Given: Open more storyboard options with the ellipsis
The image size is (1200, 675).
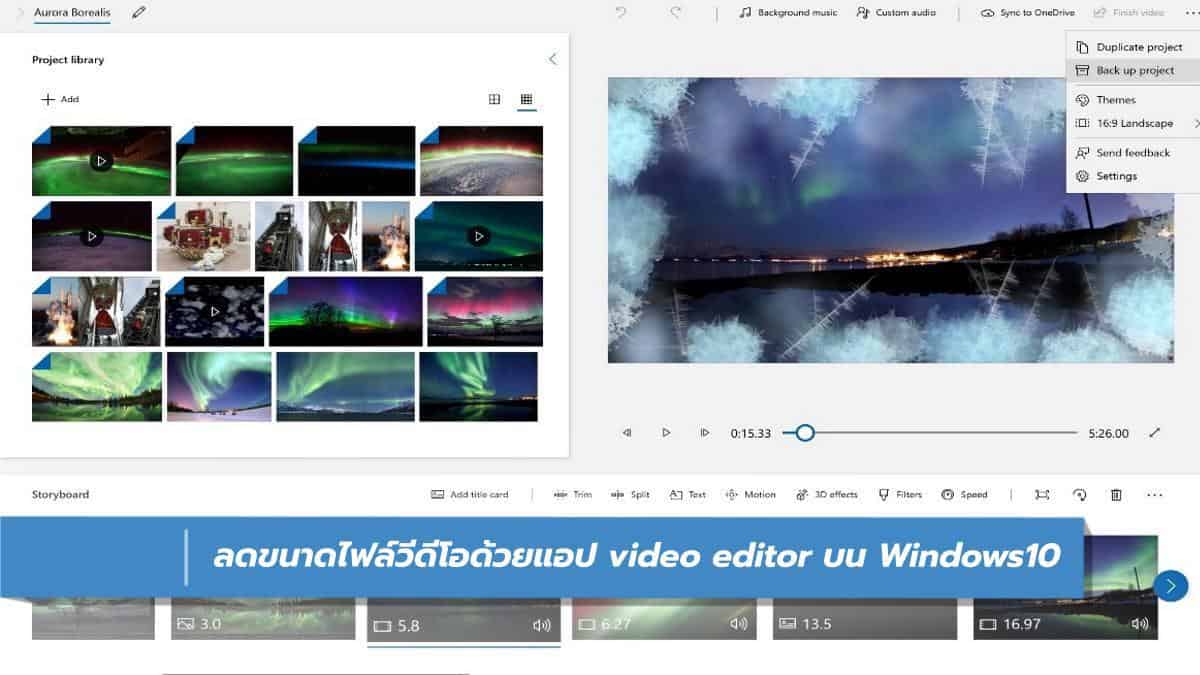Looking at the screenshot, I should tap(1155, 494).
